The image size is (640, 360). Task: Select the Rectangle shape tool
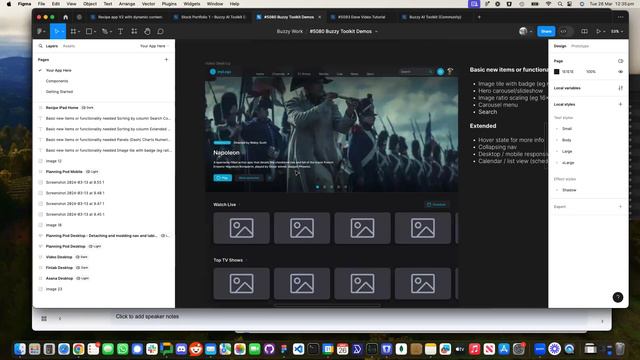89,31
